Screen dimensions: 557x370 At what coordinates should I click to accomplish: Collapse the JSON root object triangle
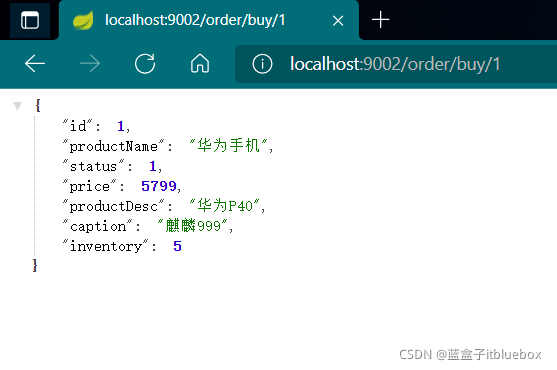pos(17,106)
